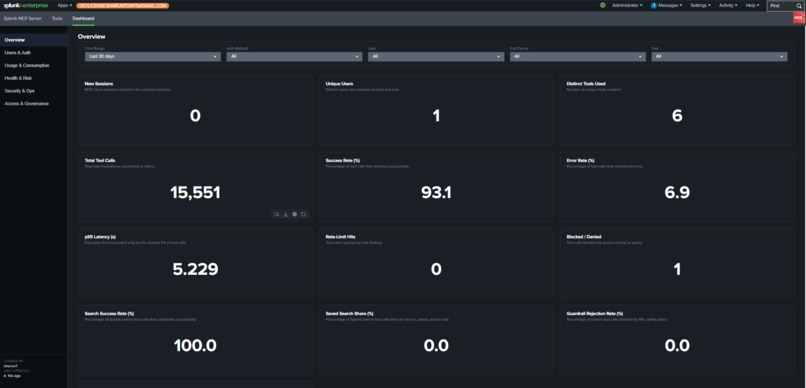The width and height of the screenshot is (806, 388).
Task: Open the green health status check icon
Action: coord(602,5)
